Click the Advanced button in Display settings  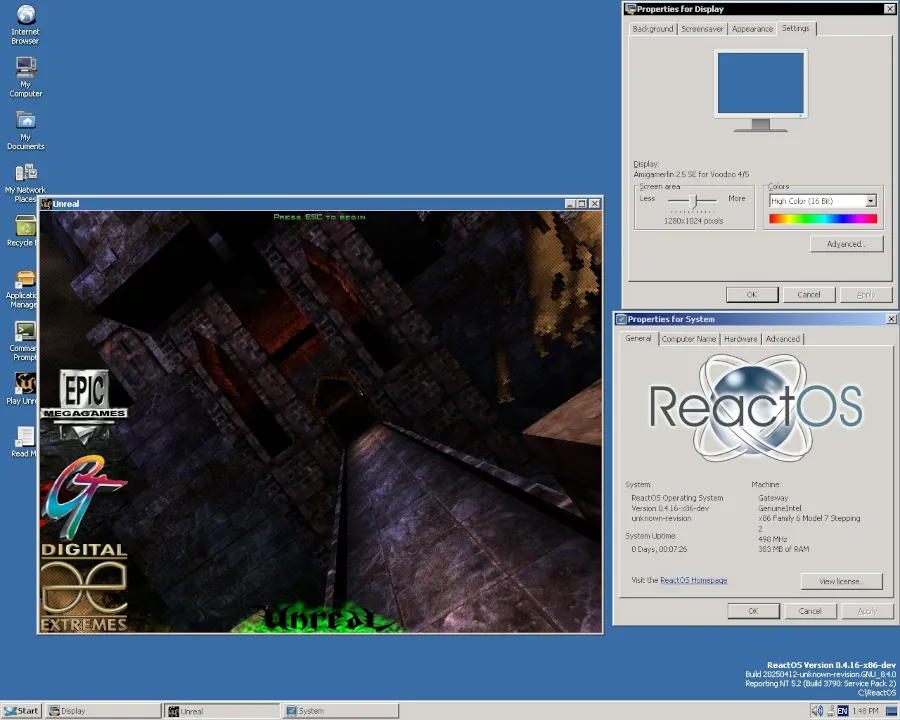click(x=845, y=243)
